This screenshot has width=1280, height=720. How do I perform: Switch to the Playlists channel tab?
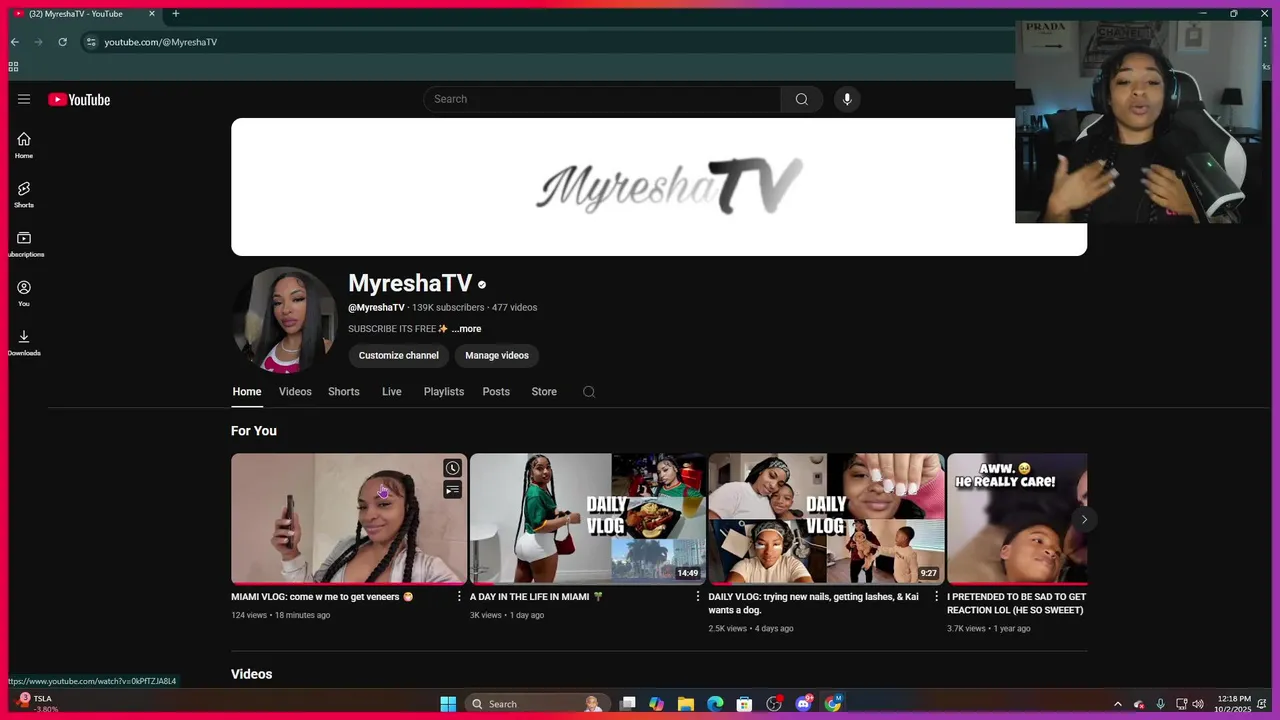click(444, 392)
